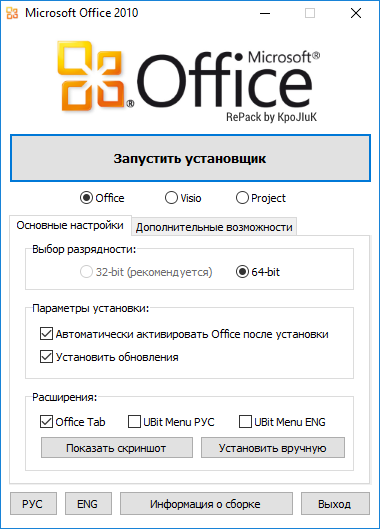Open the Дополнительные возможности tab
The width and height of the screenshot is (380, 529).
(x=214, y=227)
